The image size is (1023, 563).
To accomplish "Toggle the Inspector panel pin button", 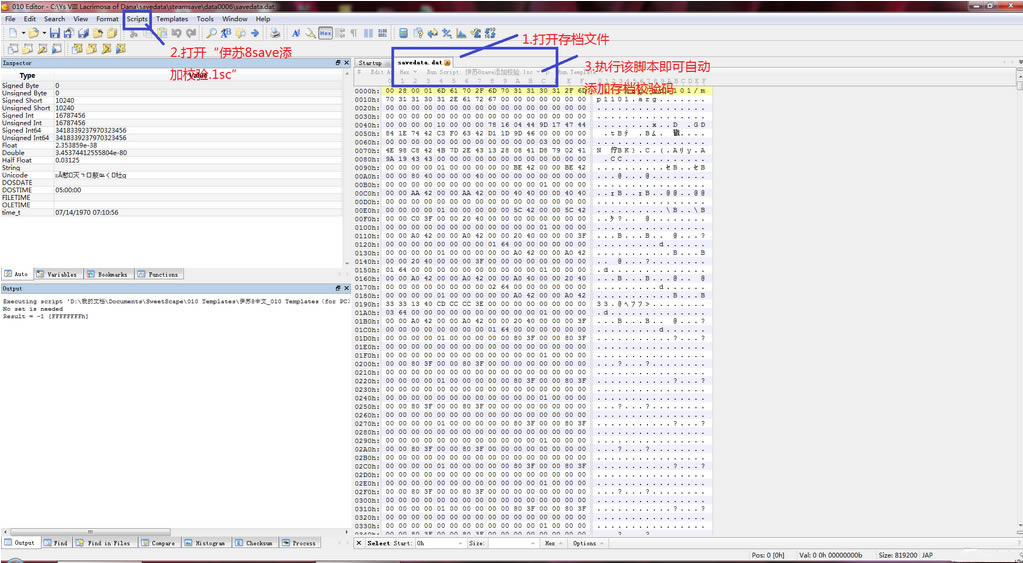I will click(x=336, y=63).
